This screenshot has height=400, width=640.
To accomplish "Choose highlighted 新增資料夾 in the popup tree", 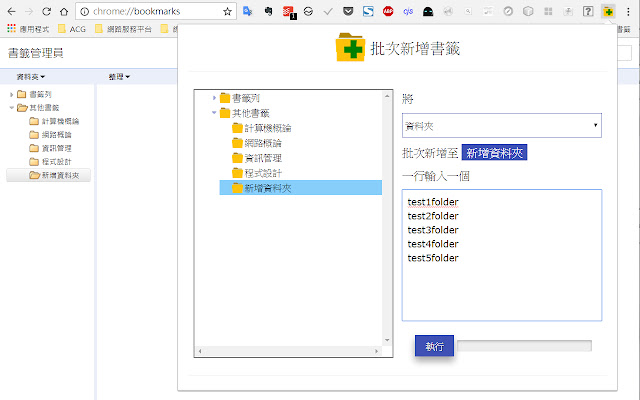I will 300,188.
